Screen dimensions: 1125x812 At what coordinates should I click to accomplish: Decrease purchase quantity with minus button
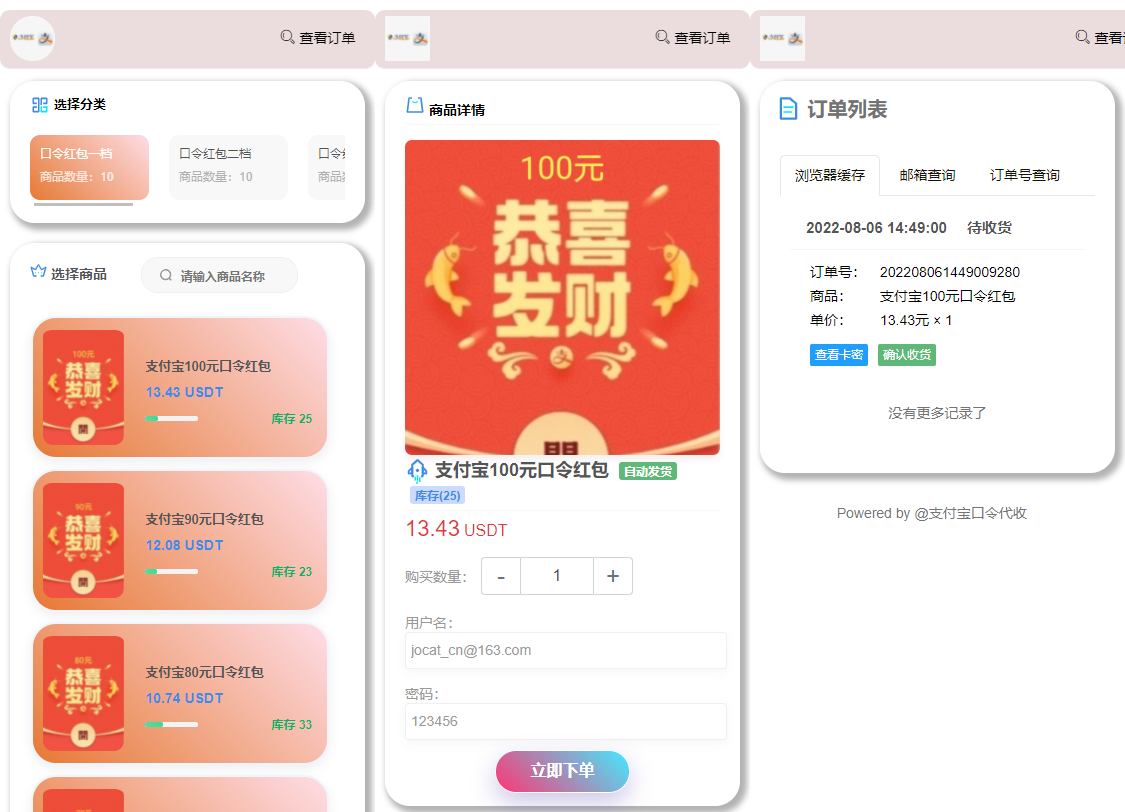click(501, 576)
